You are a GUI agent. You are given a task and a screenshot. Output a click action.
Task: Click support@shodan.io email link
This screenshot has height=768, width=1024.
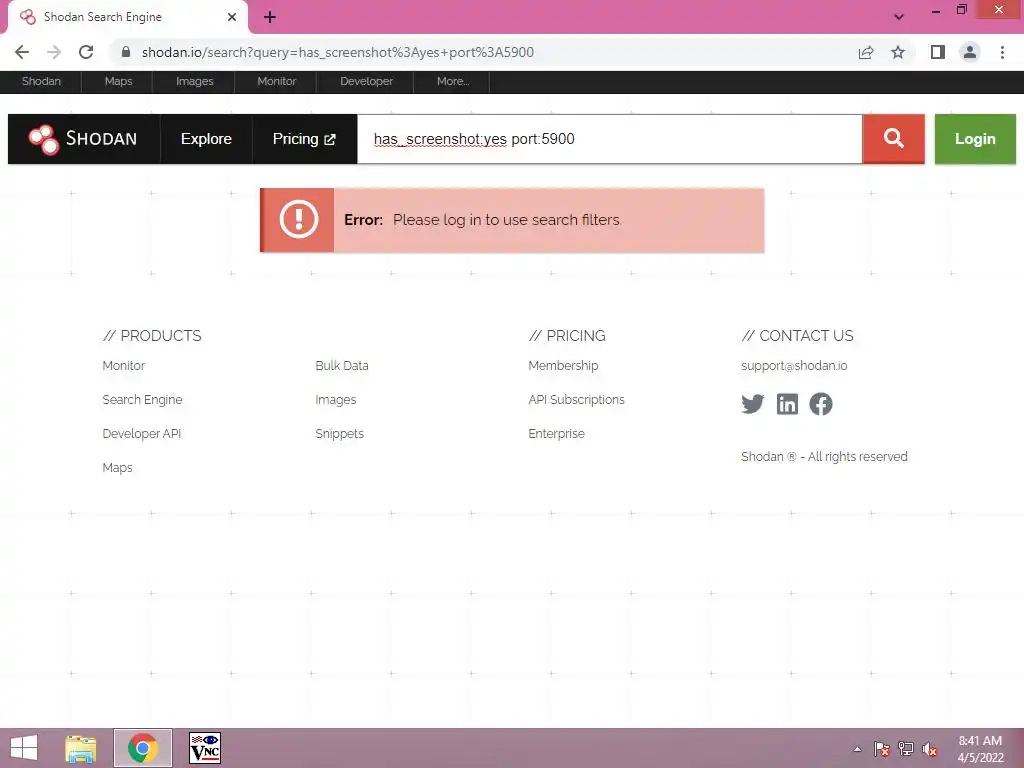click(794, 366)
